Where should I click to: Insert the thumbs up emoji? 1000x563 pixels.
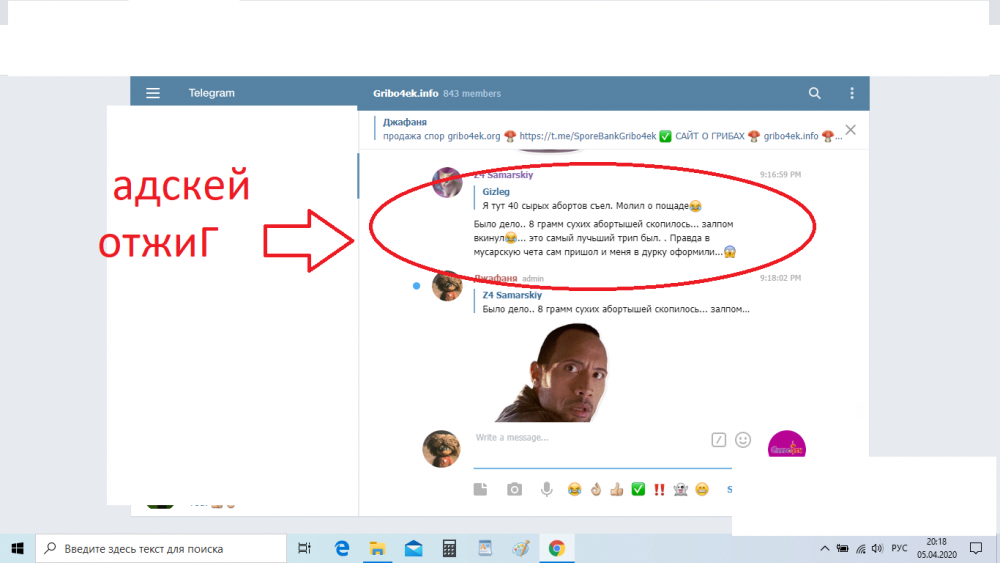[x=617, y=489]
